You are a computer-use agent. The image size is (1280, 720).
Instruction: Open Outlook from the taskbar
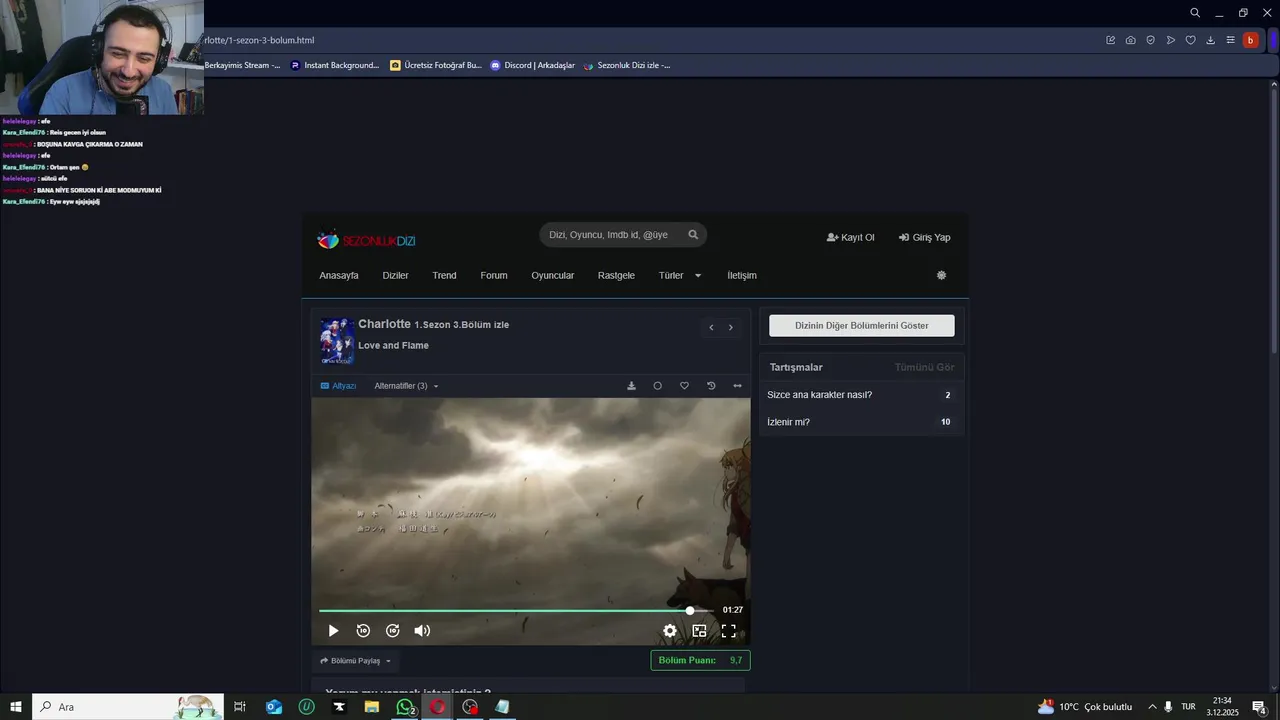[274, 707]
